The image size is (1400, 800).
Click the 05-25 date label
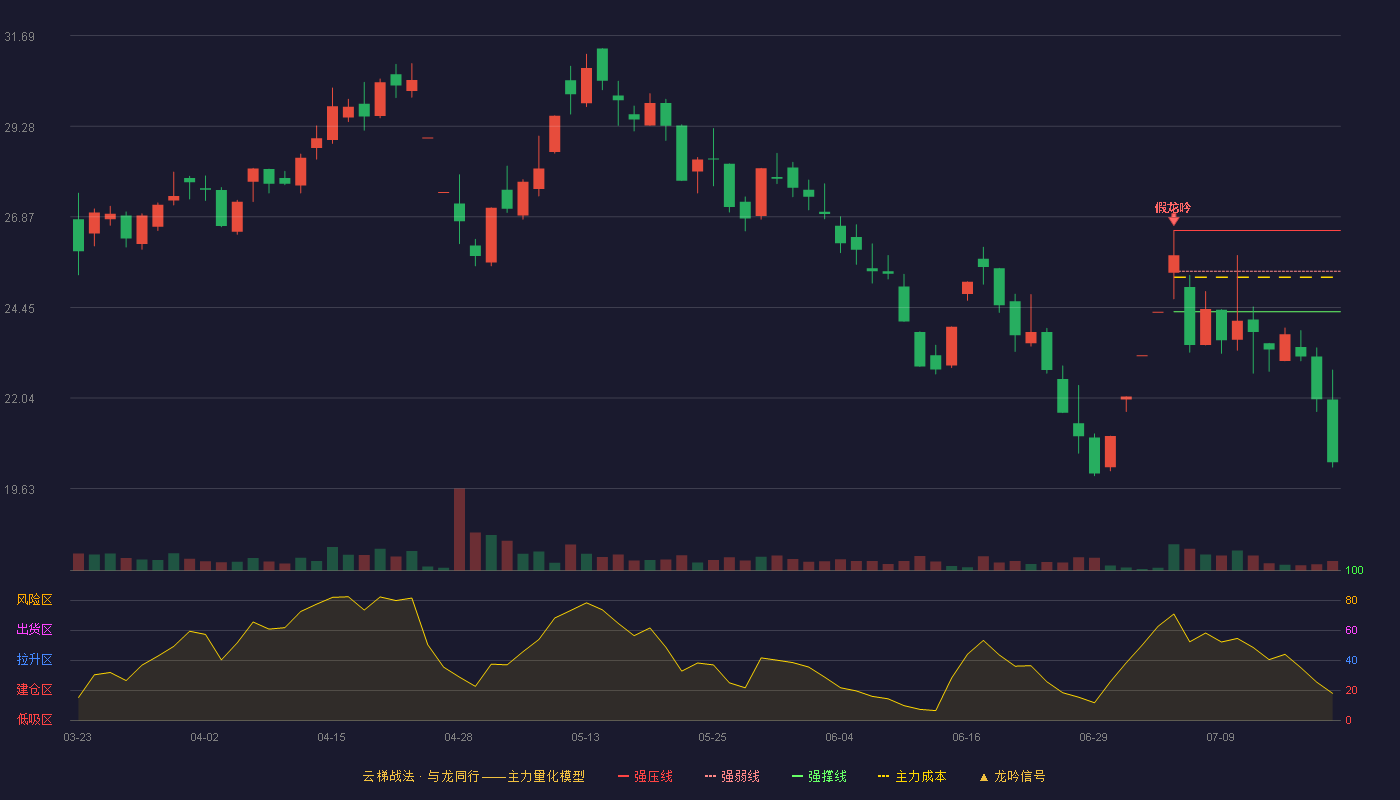[712, 737]
